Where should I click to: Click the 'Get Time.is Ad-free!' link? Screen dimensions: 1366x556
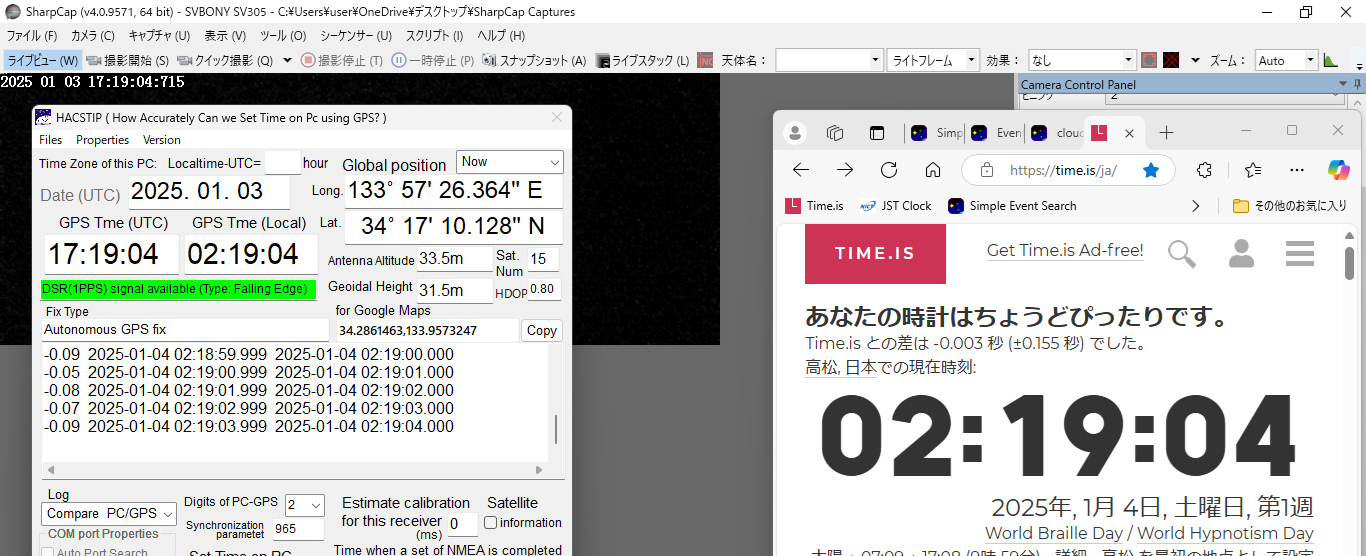point(1065,250)
